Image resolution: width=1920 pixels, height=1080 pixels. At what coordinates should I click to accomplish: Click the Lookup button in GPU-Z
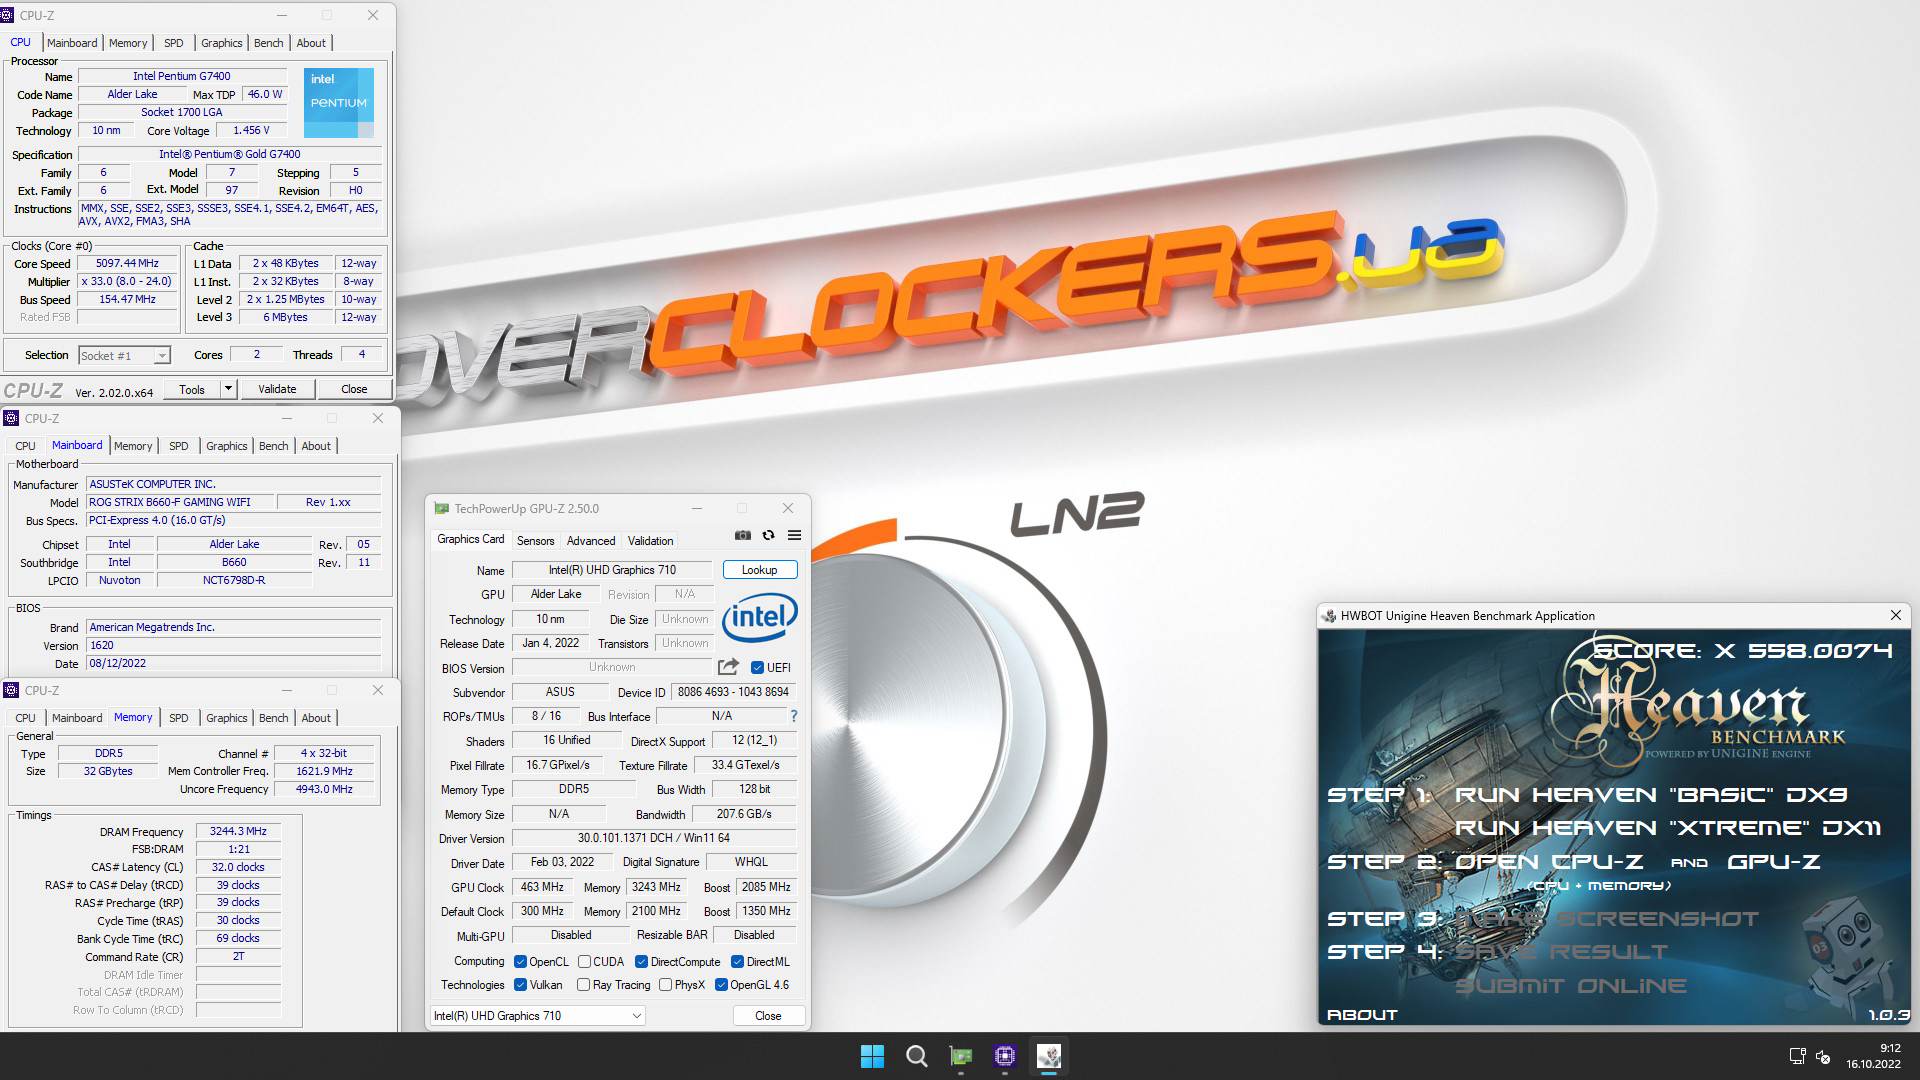(x=760, y=570)
